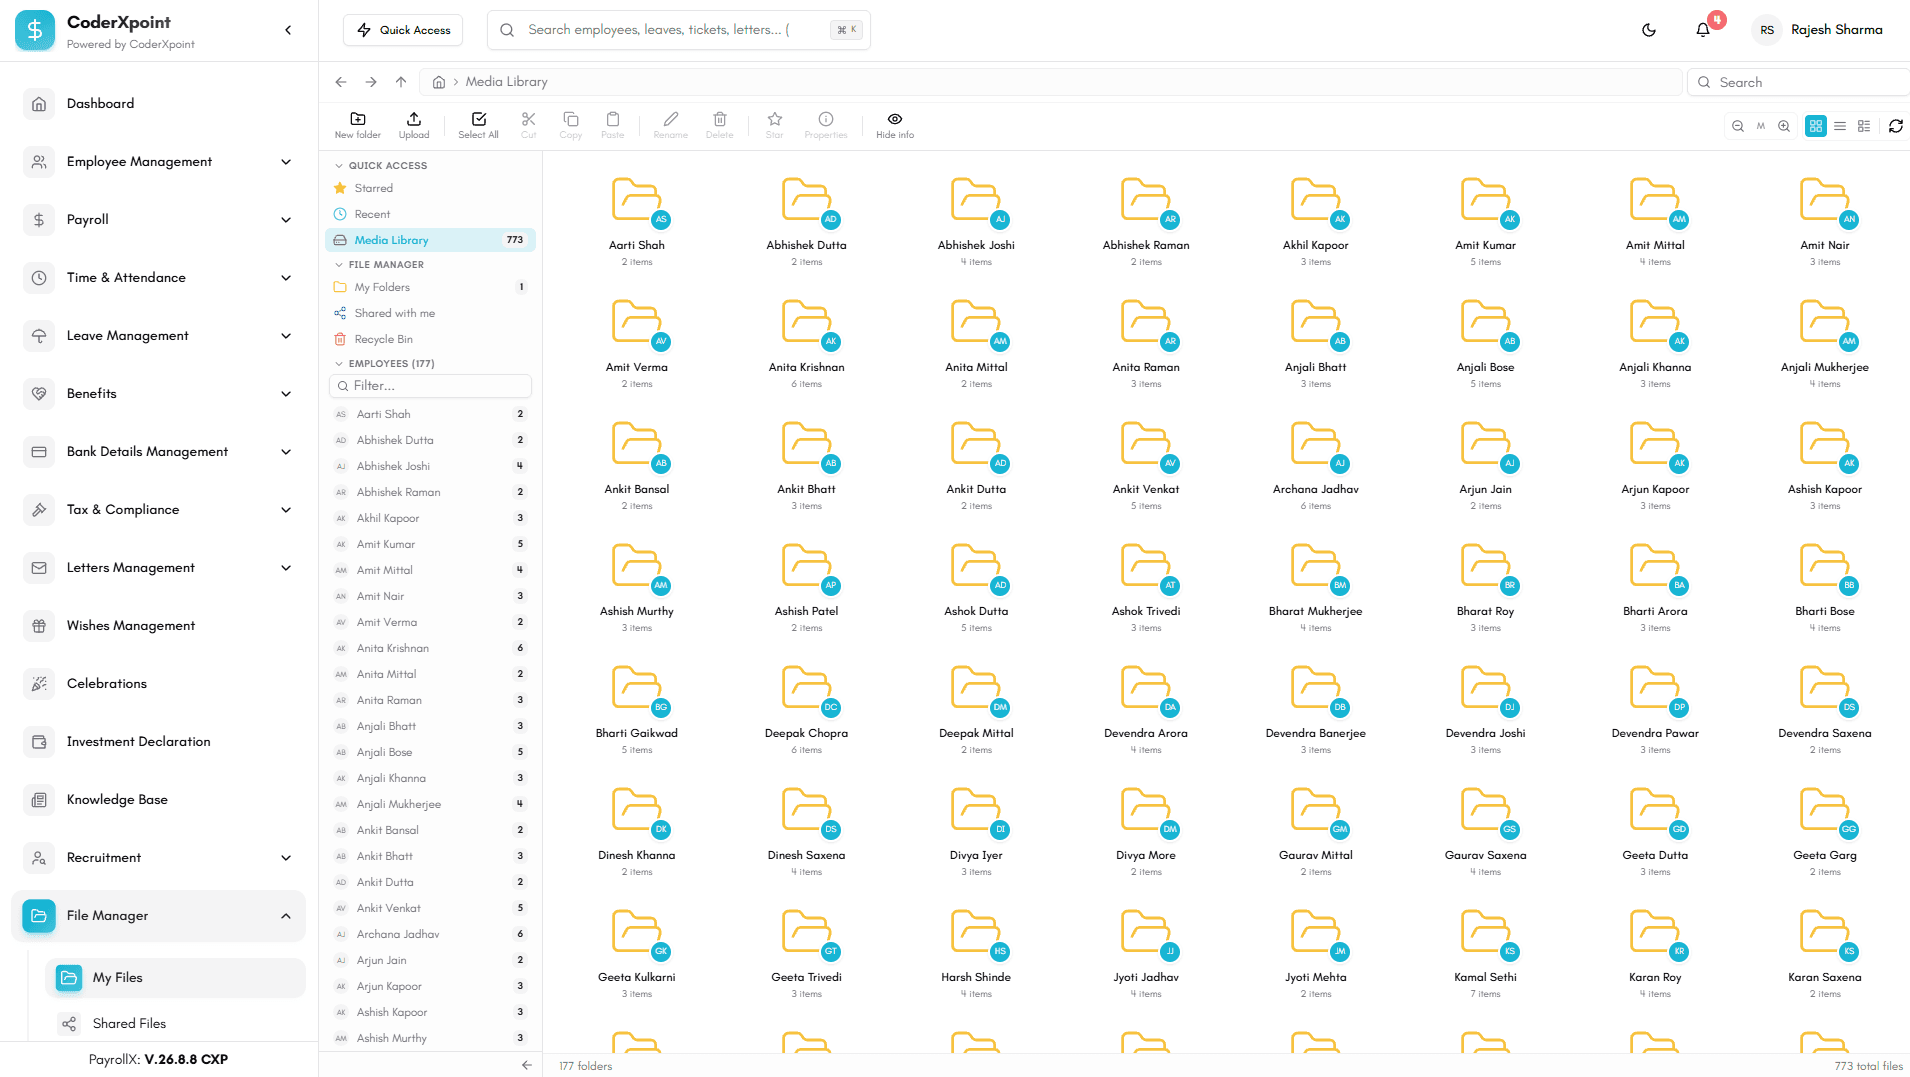1910x1077 pixels.
Task: Open Shared with me
Action: tap(430, 314)
